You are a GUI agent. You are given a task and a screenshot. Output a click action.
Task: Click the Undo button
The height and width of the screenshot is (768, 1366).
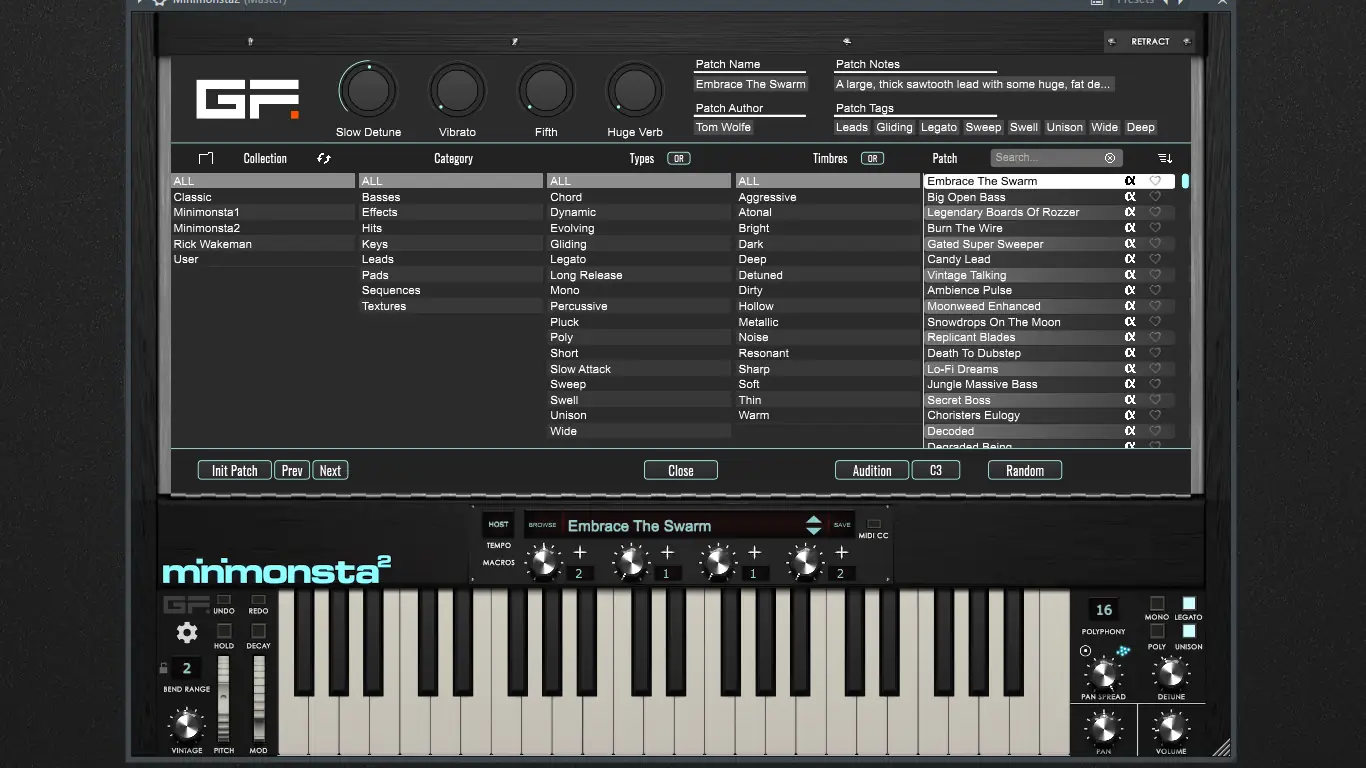[x=224, y=600]
